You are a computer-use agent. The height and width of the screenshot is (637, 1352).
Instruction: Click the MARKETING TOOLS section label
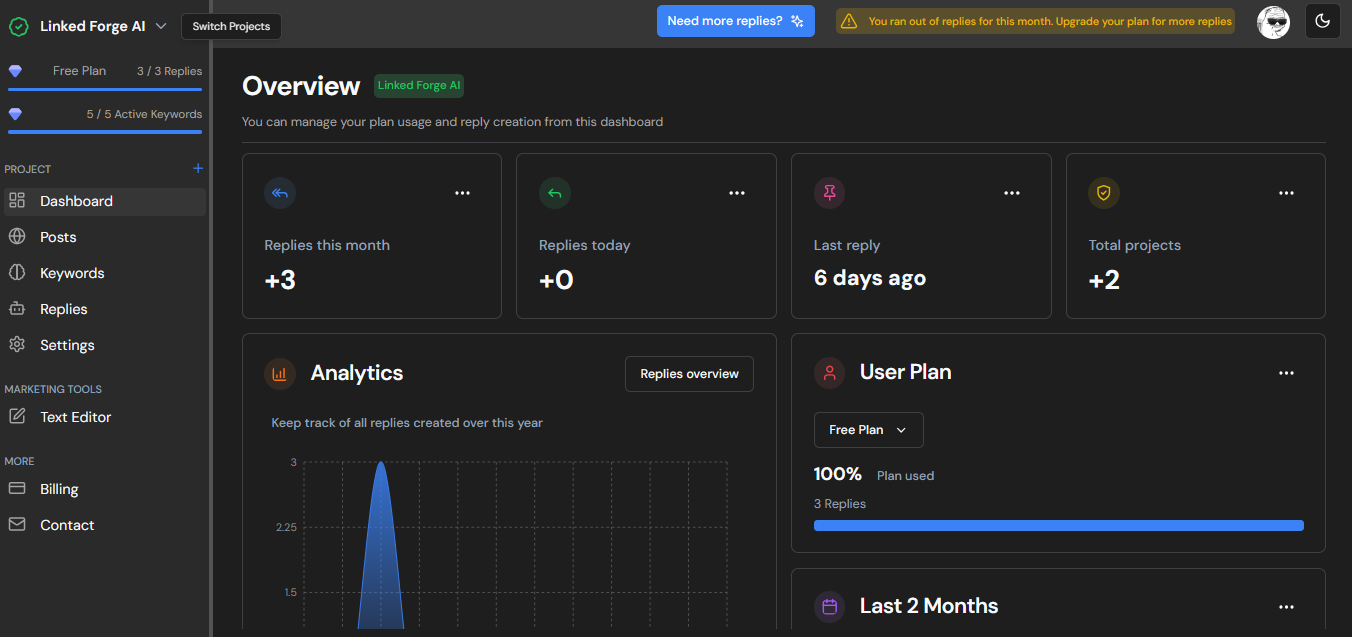click(x=53, y=389)
